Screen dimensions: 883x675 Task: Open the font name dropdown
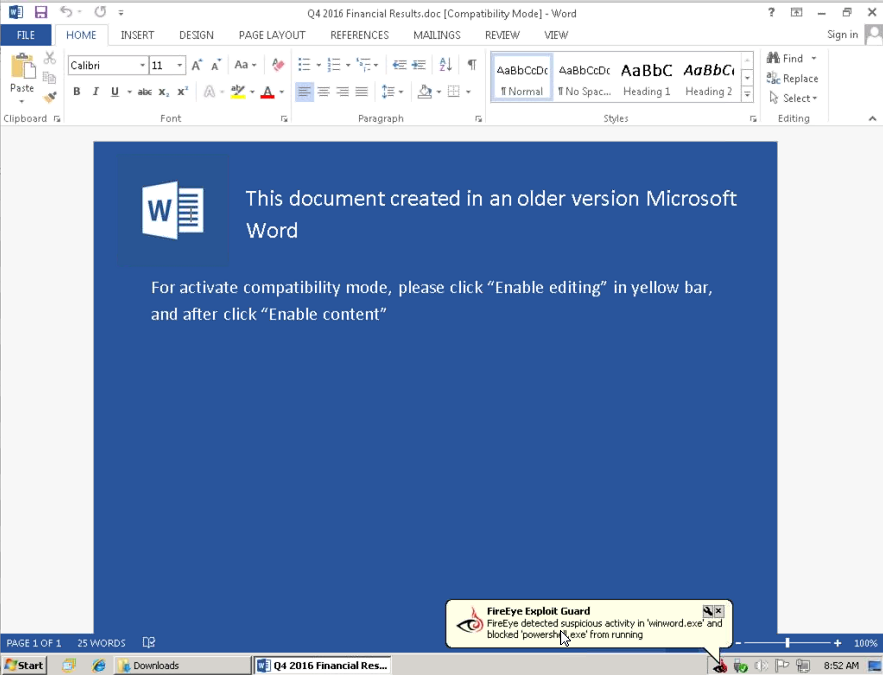[142, 65]
